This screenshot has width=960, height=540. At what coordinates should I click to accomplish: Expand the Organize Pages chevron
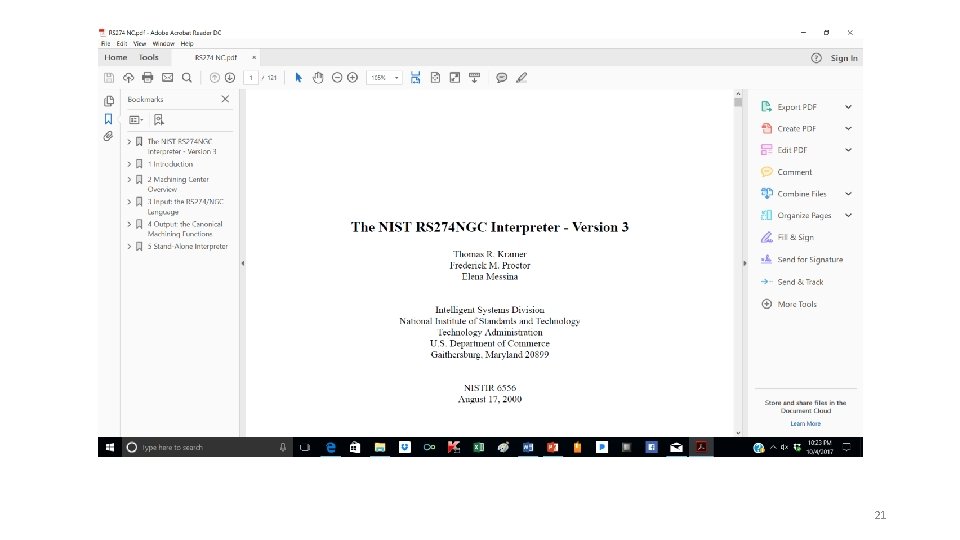849,216
